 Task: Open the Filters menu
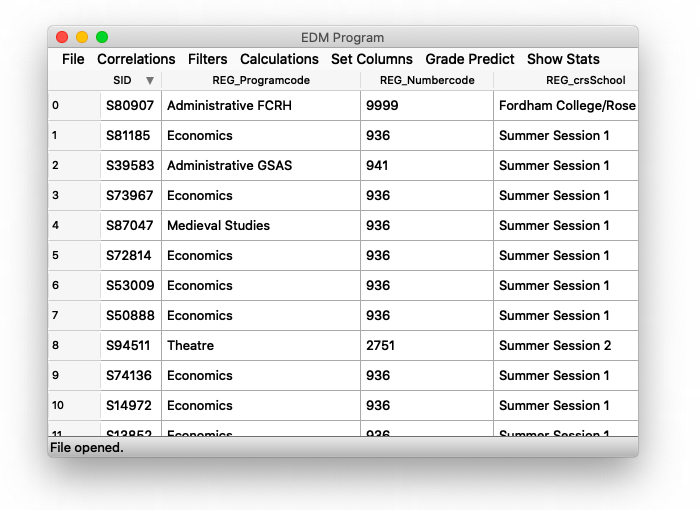tap(208, 59)
